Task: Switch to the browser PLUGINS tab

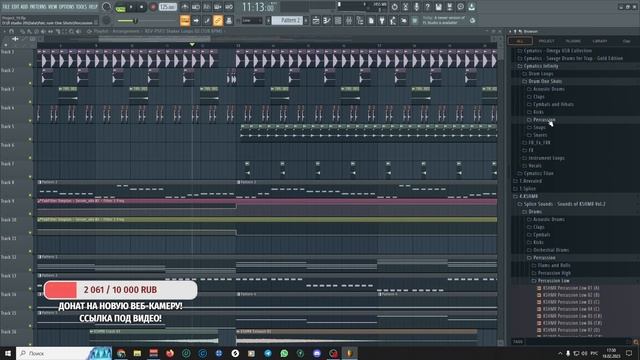Action: [x=573, y=41]
